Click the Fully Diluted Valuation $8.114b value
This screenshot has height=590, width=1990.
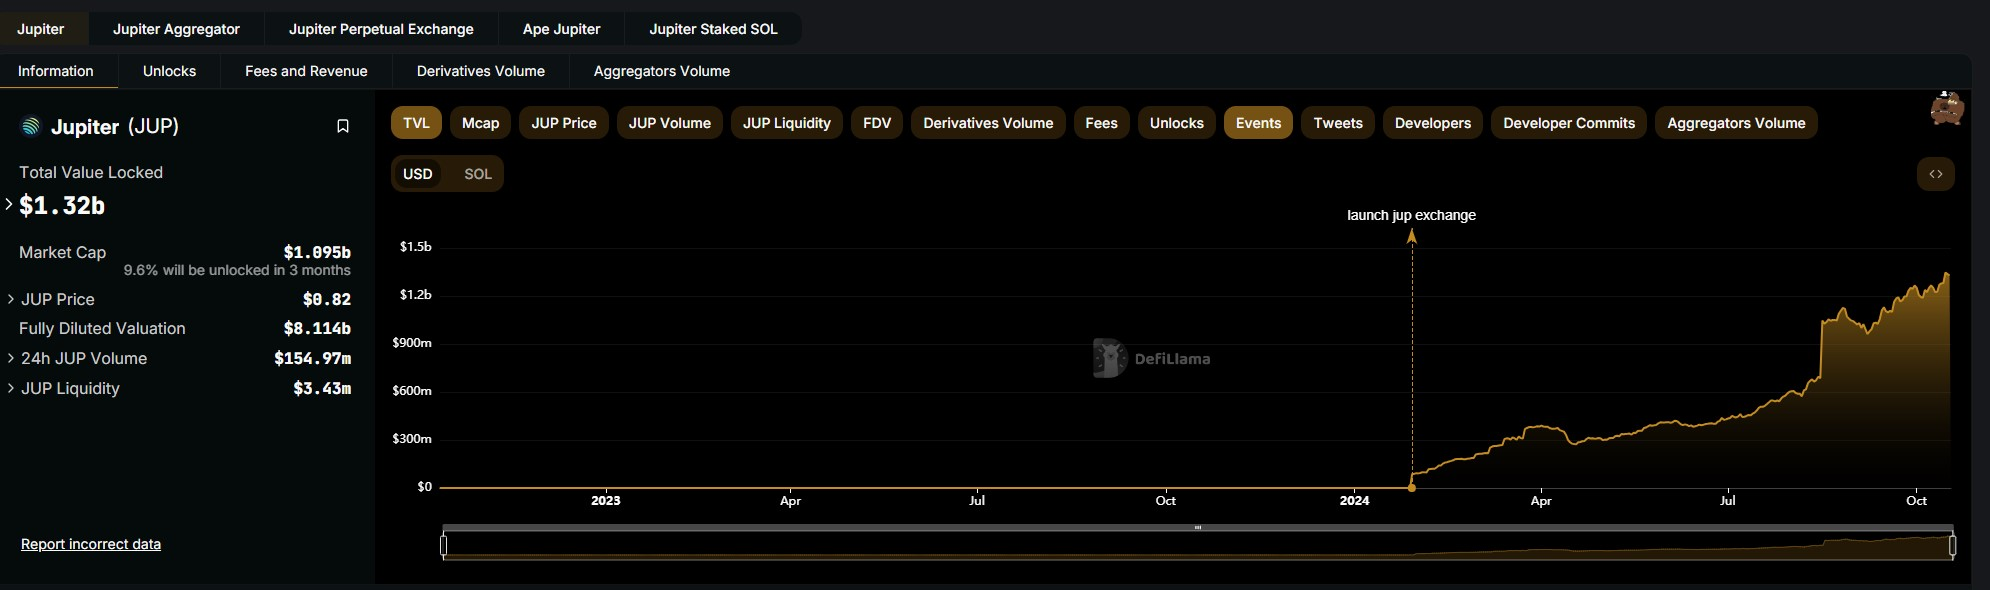(x=317, y=328)
